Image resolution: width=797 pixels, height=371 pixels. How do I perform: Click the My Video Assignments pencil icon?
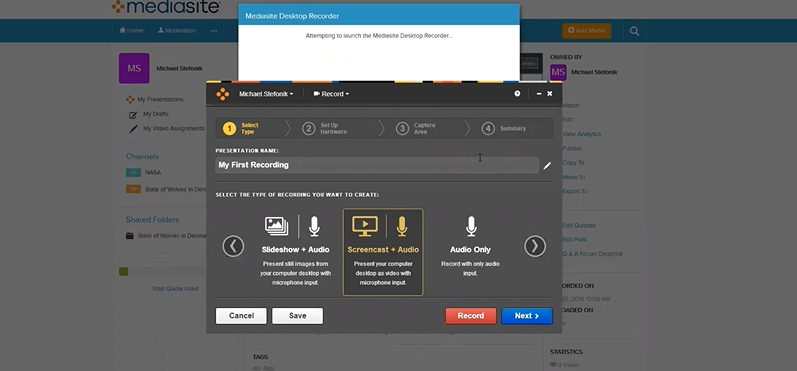coord(133,129)
